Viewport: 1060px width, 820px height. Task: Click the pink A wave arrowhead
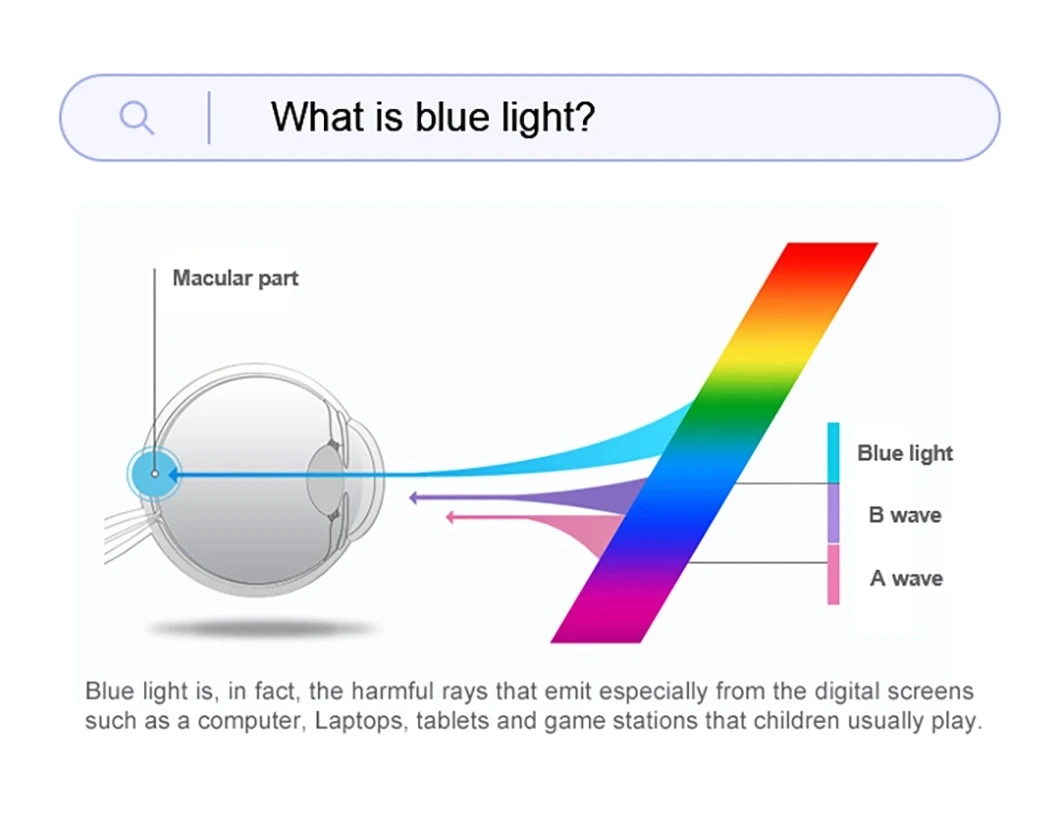click(x=450, y=517)
